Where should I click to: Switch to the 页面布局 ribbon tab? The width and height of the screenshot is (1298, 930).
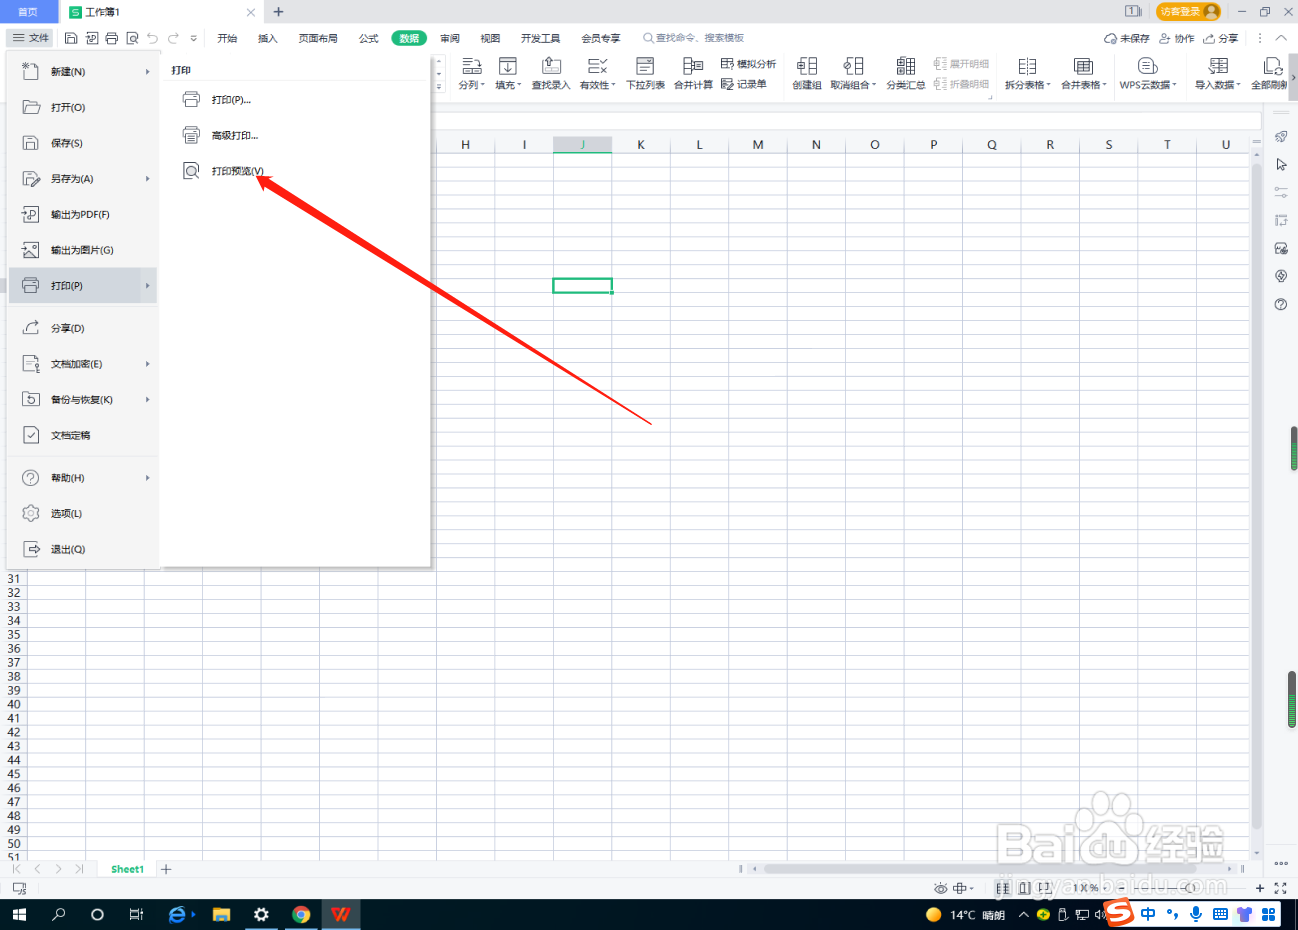318,38
